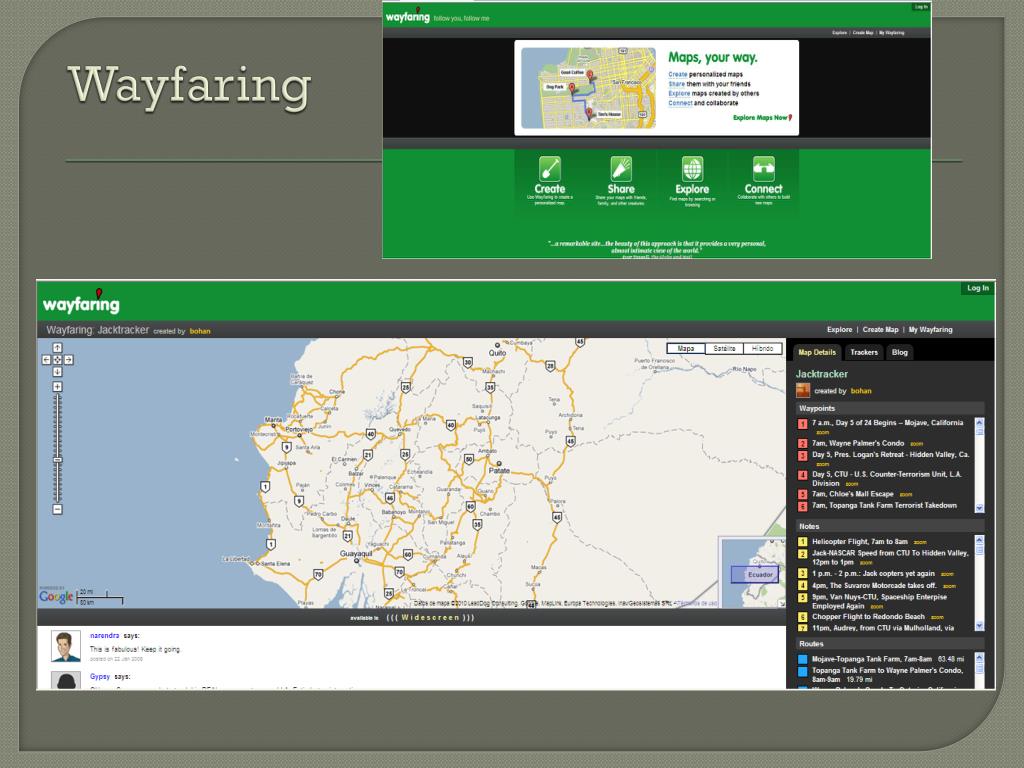Click the Create shovel icon on the homepage
Viewport: 1024px width, 768px height.
click(x=550, y=168)
